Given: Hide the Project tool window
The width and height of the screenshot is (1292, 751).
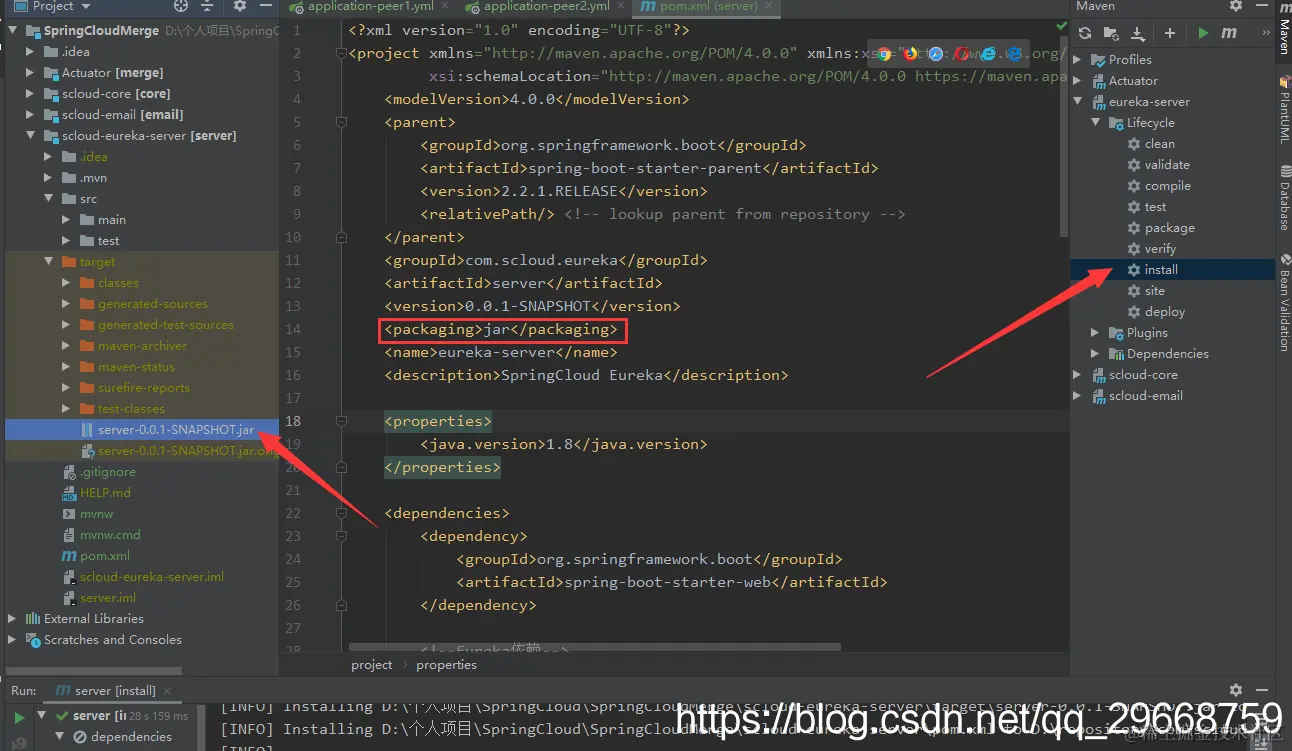Looking at the screenshot, I should pos(265,6).
